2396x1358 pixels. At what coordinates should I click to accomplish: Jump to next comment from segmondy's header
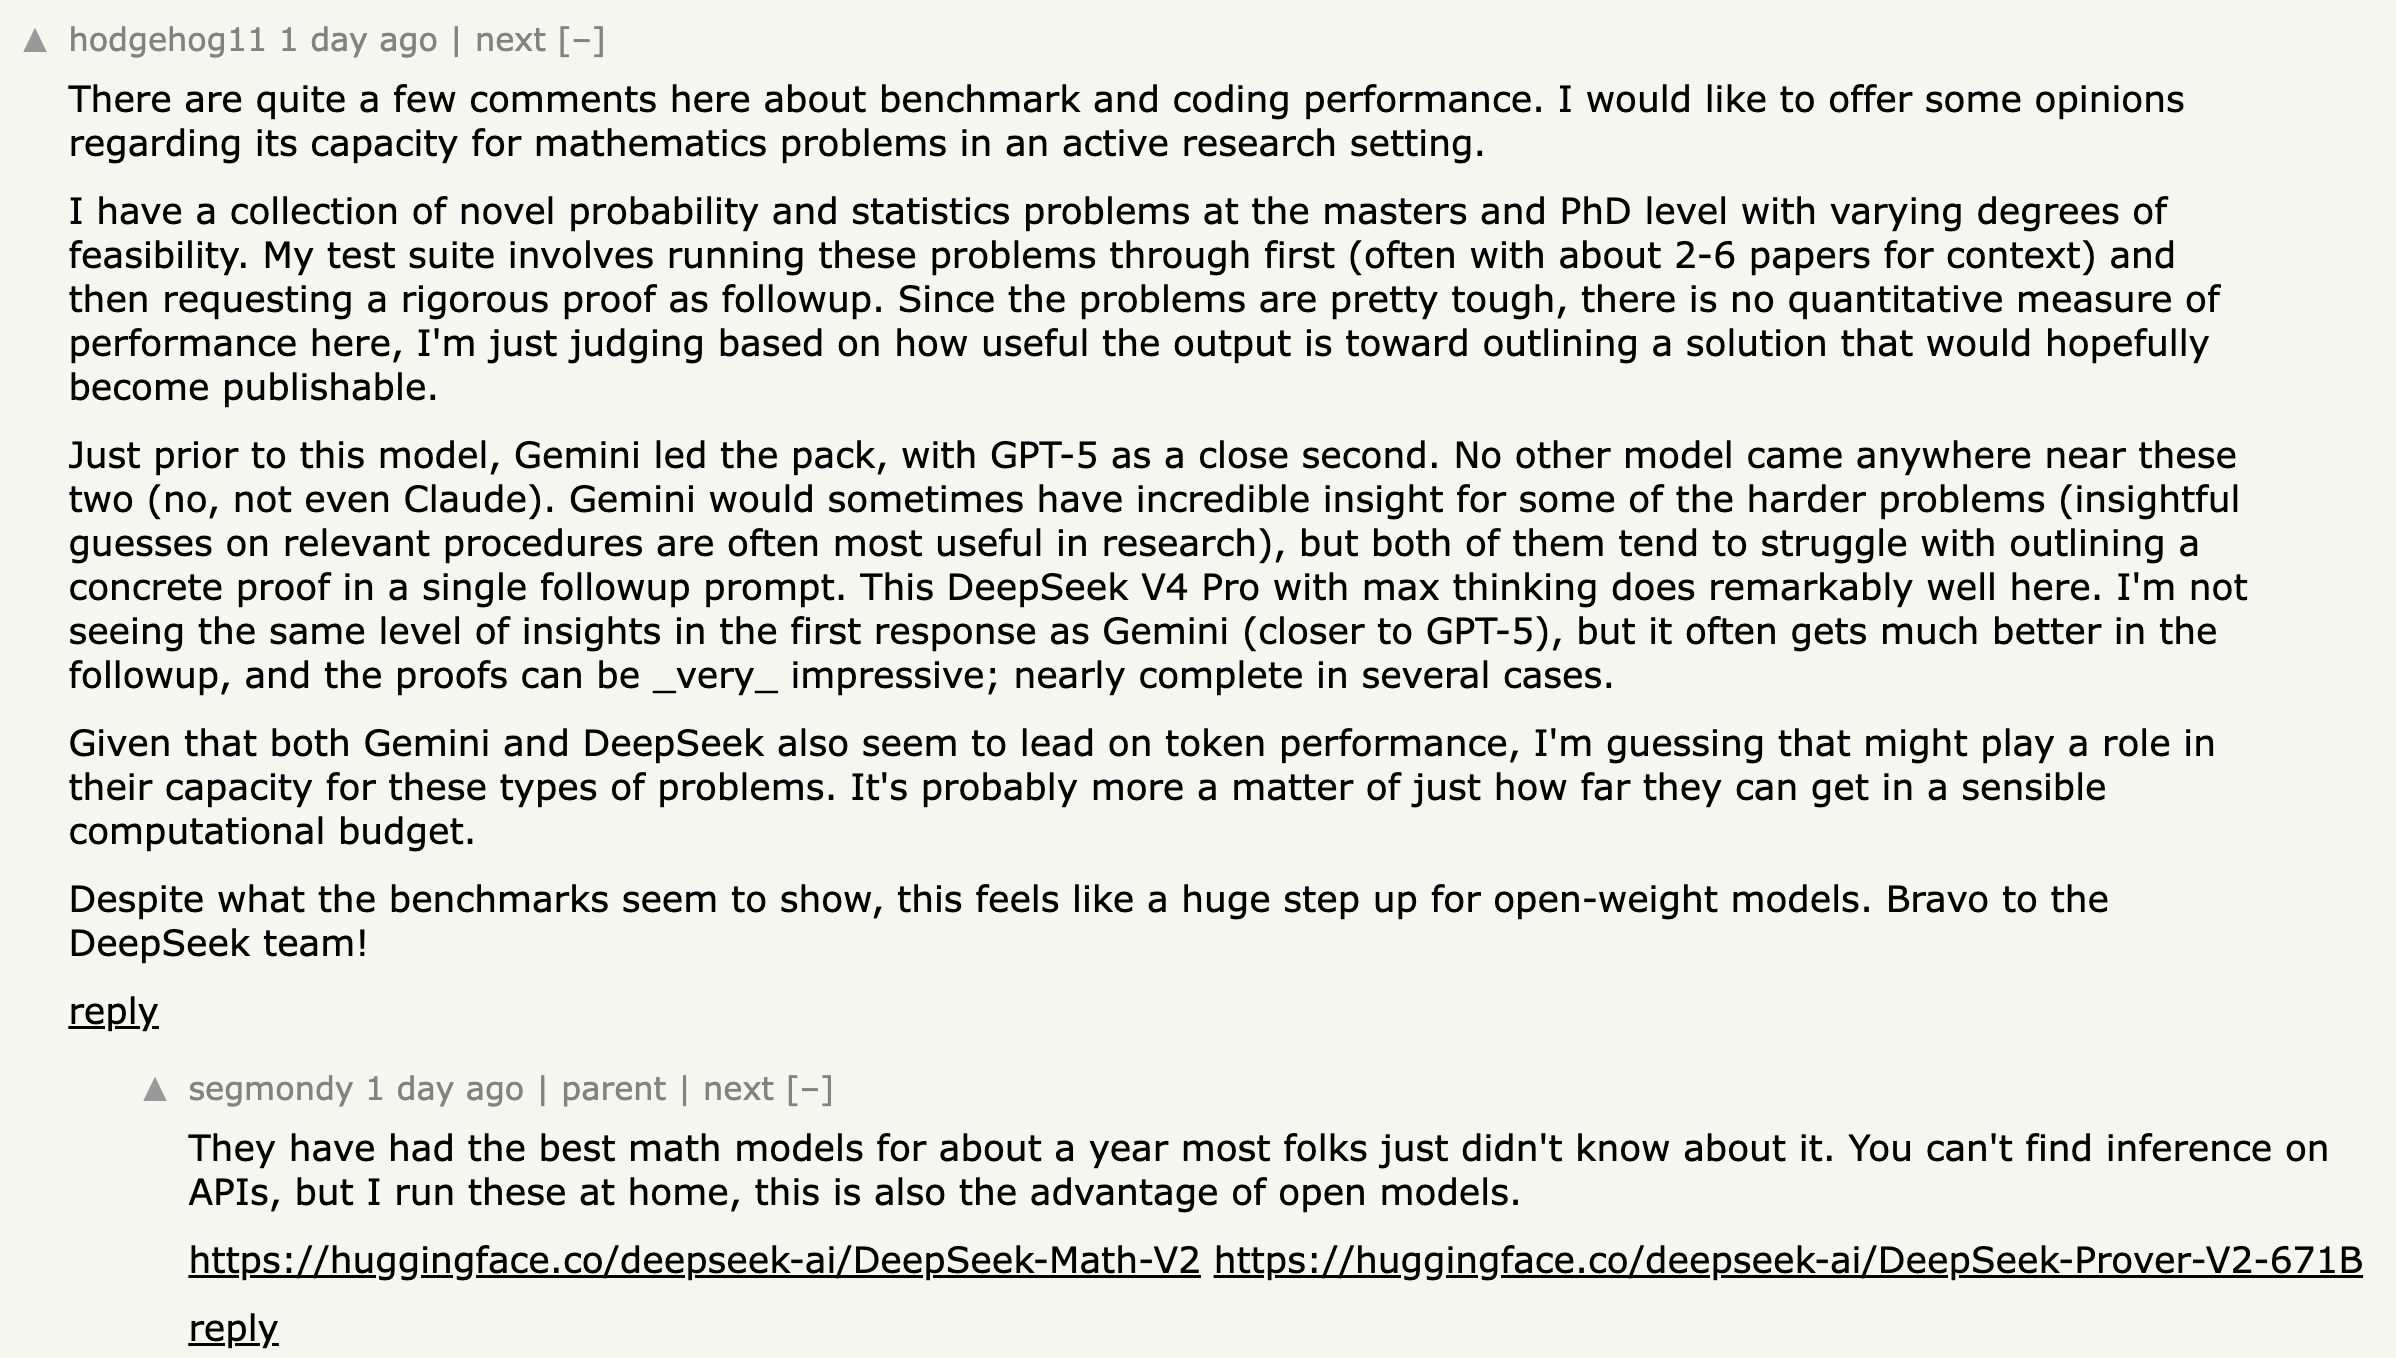tap(739, 1088)
